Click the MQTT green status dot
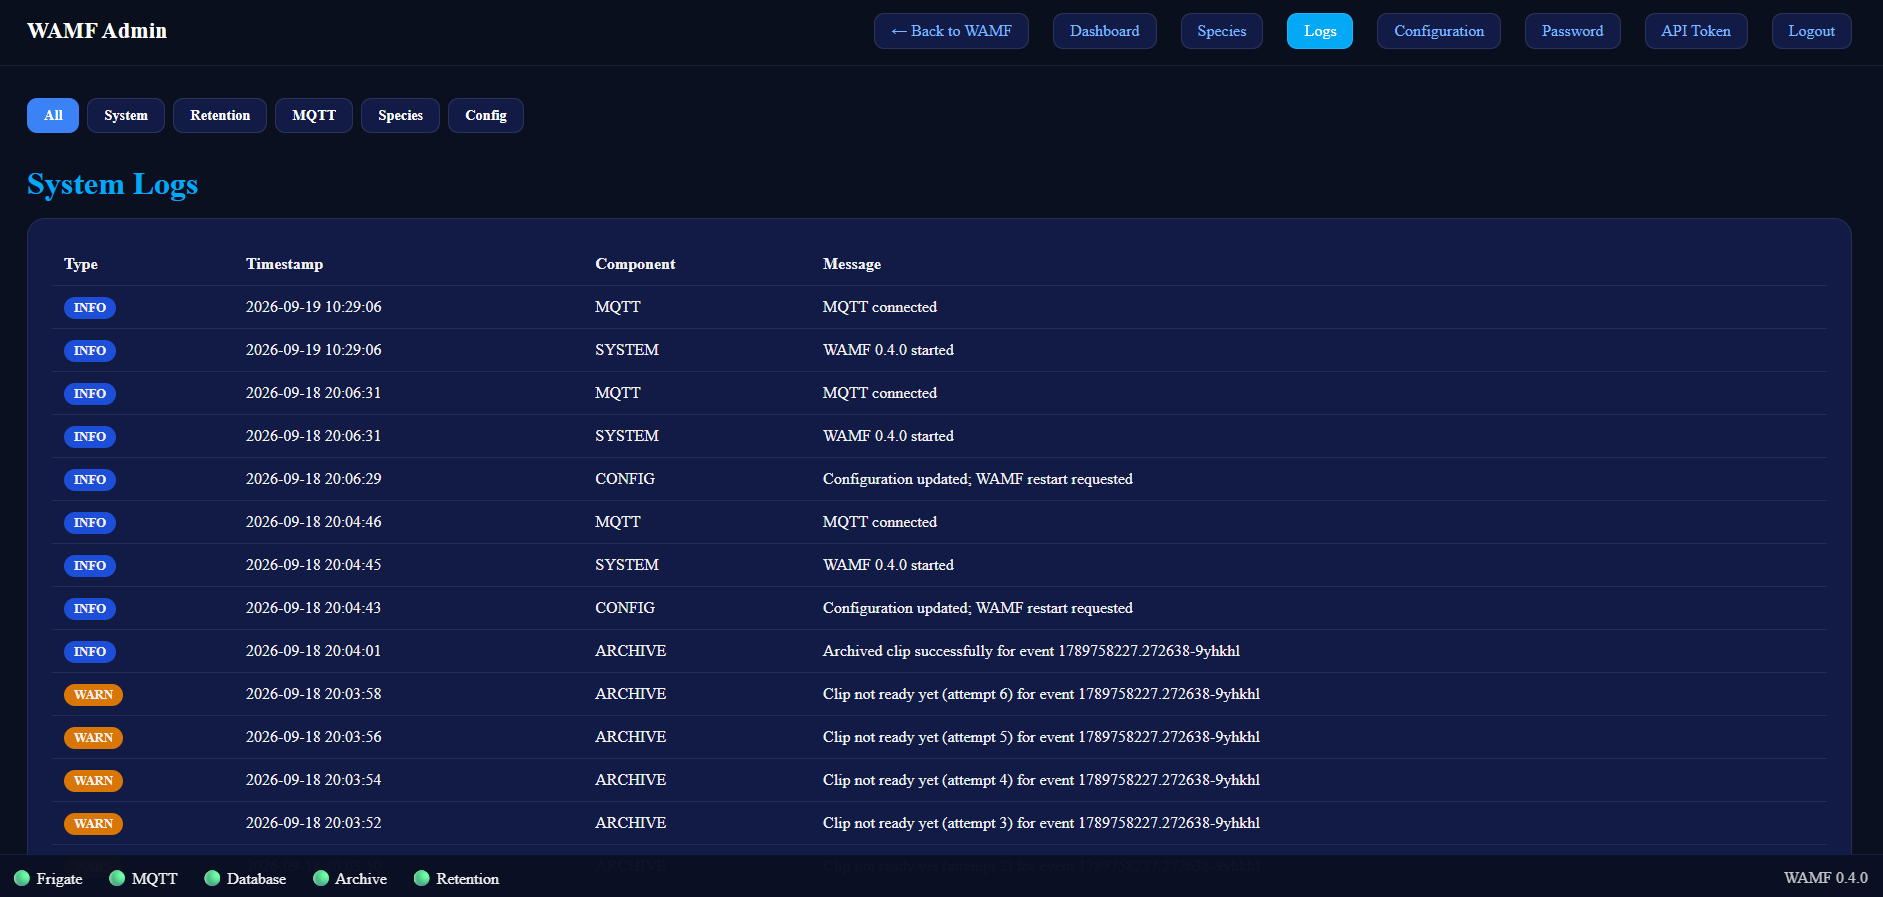1883x897 pixels. [117, 878]
